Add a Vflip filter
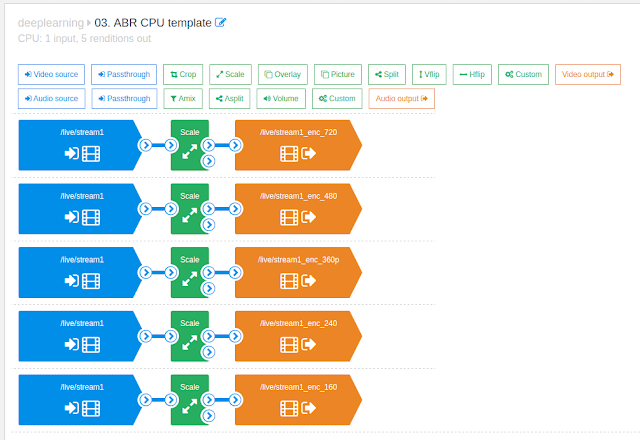640x440 pixels. point(429,74)
